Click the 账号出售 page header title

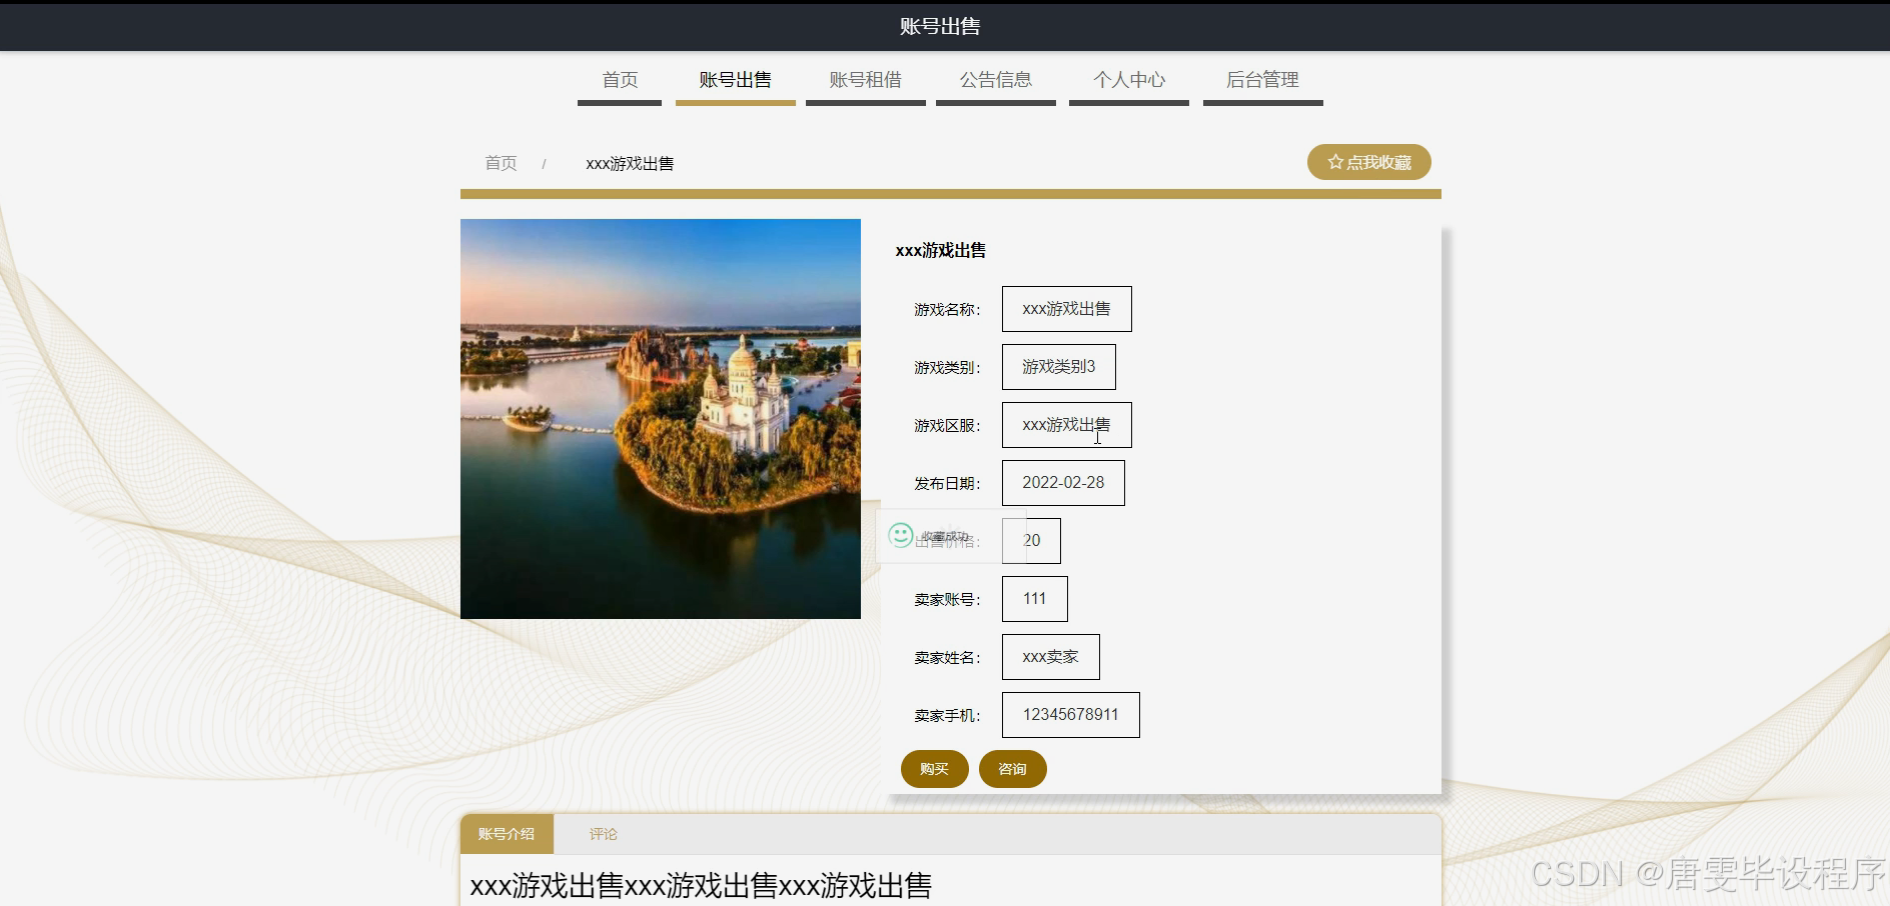click(940, 27)
